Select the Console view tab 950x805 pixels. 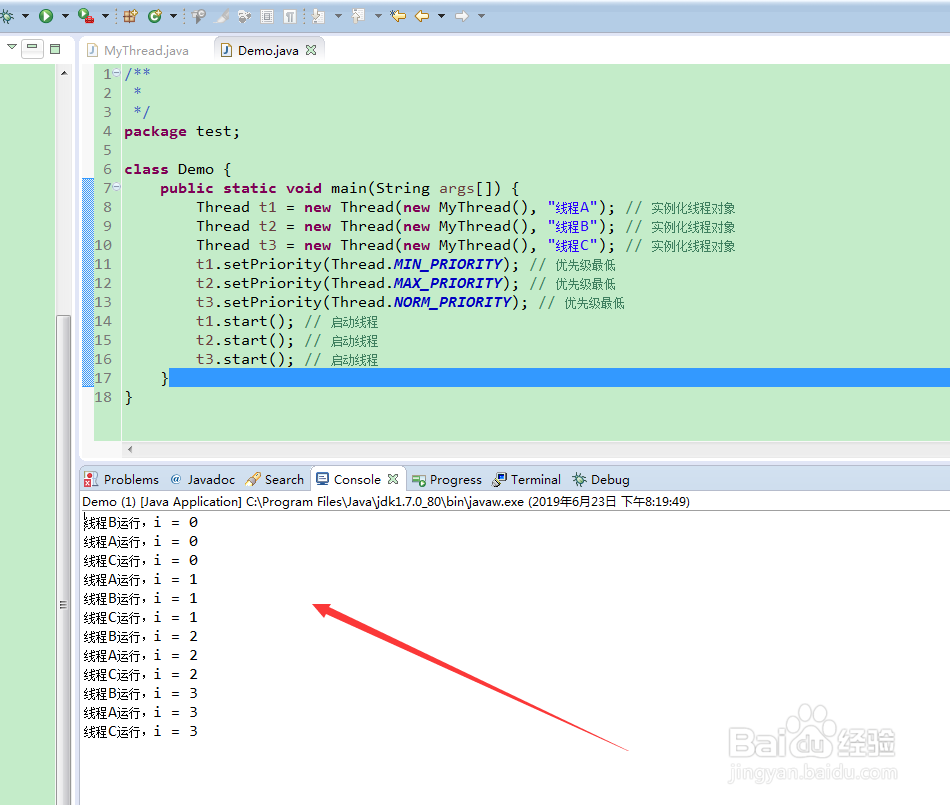[x=357, y=480]
